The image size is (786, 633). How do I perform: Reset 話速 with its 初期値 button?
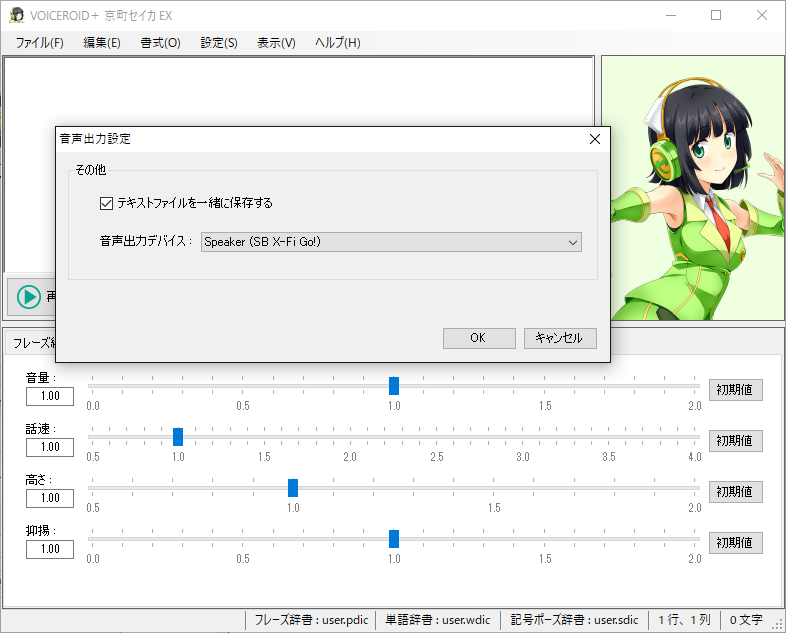(x=736, y=441)
